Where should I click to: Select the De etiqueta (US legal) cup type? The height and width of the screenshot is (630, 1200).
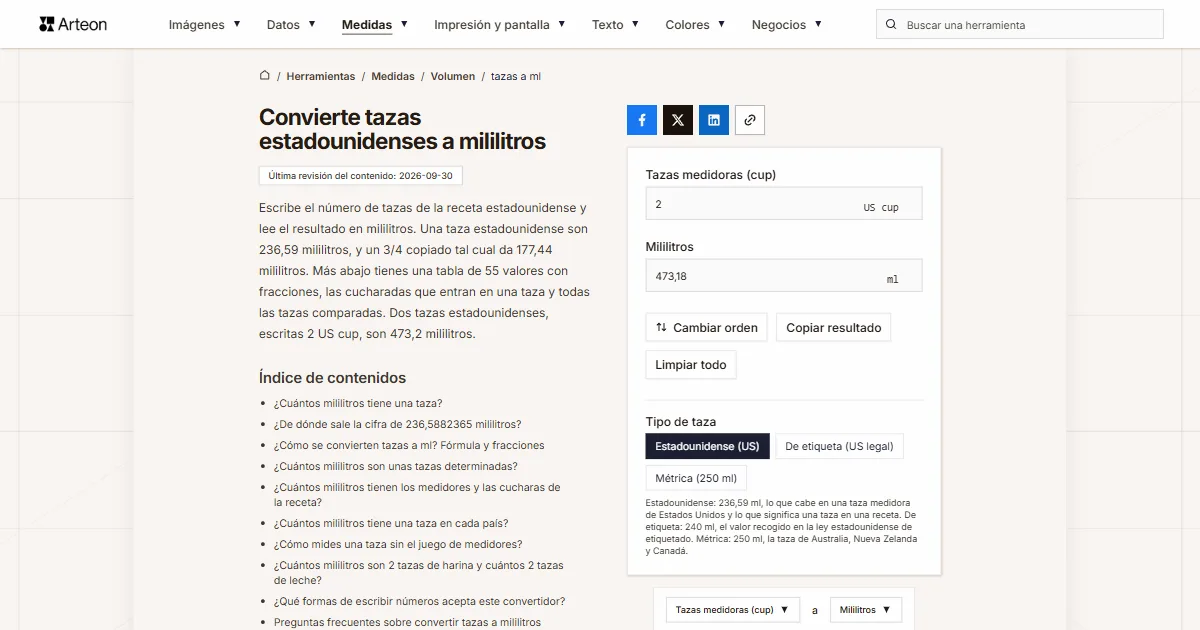click(x=840, y=446)
